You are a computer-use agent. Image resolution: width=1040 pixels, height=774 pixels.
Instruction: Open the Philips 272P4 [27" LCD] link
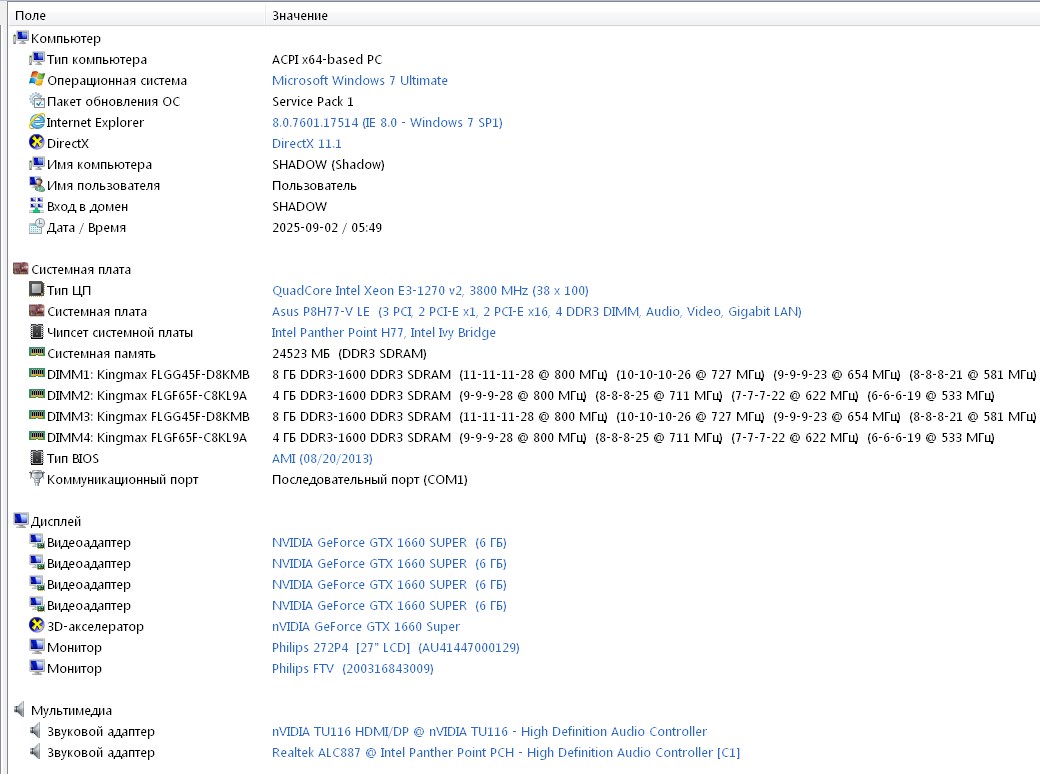point(396,647)
